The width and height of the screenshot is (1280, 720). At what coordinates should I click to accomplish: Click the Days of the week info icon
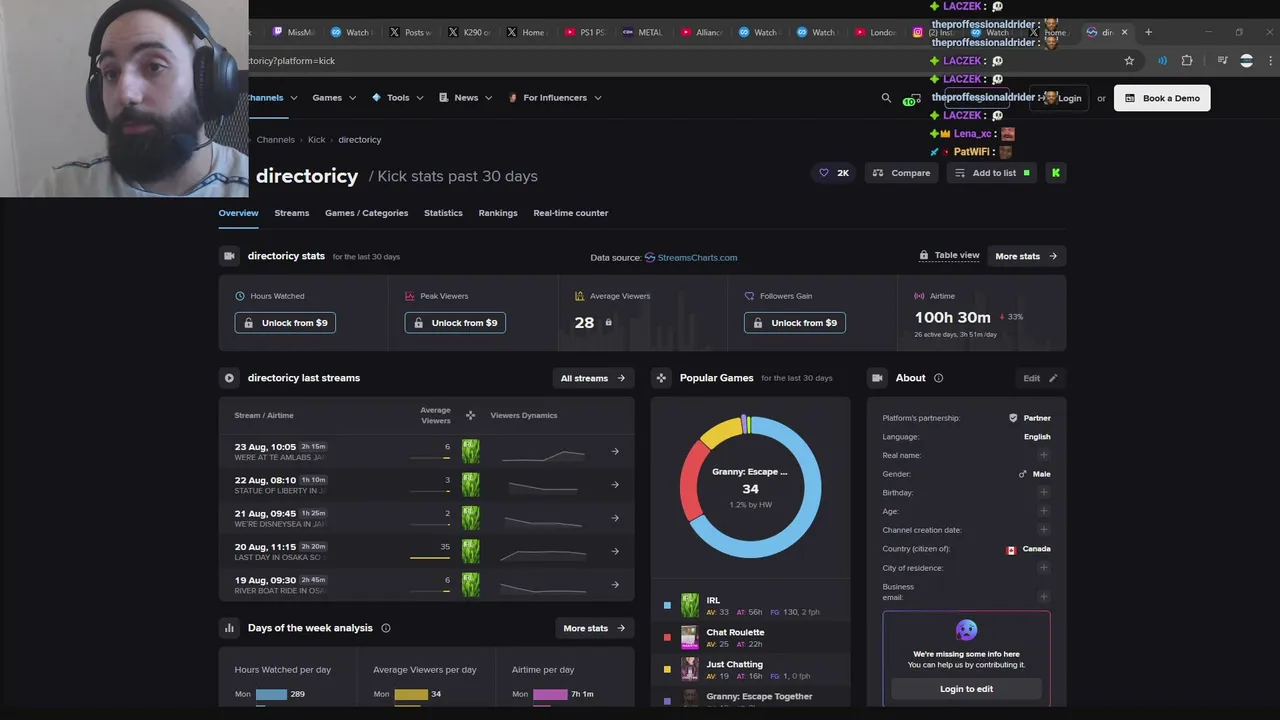[x=386, y=628]
